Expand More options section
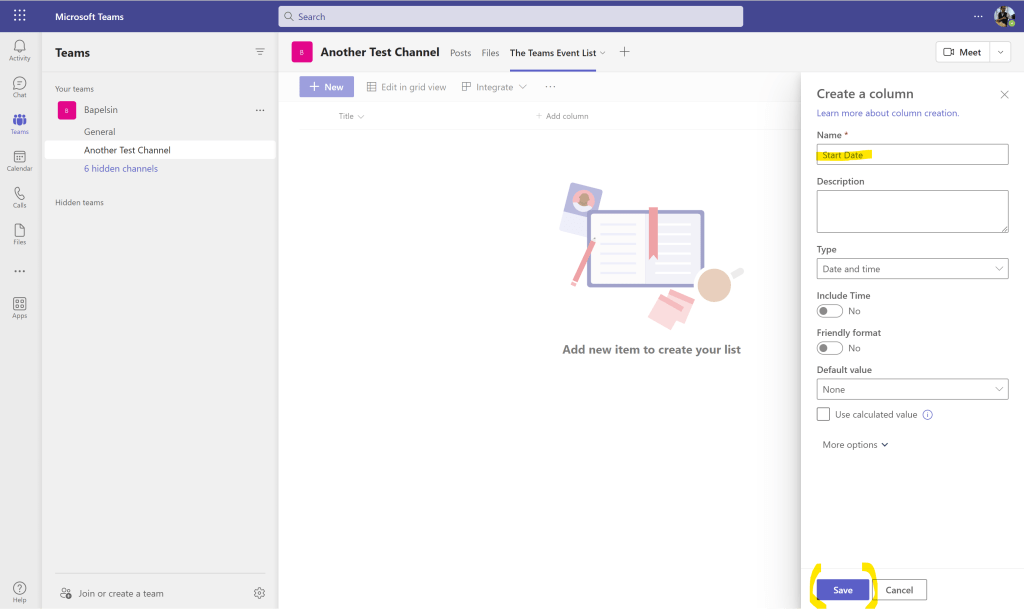 [855, 445]
